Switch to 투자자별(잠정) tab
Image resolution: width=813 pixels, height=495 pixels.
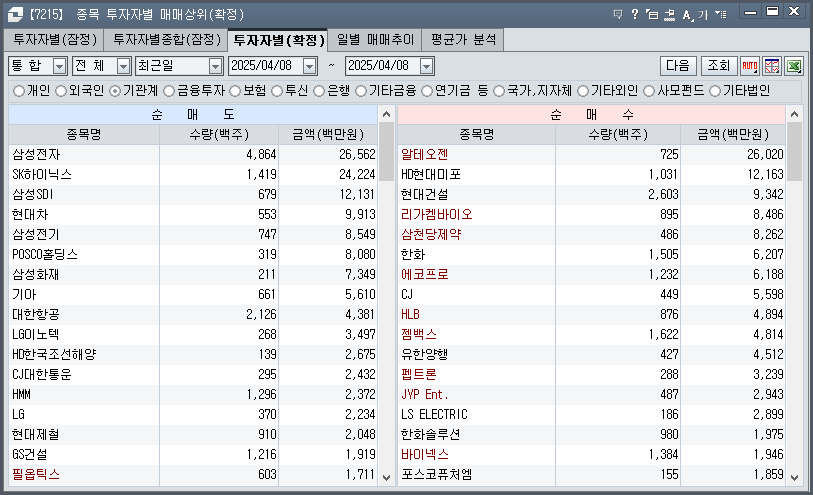pyautogui.click(x=54, y=39)
